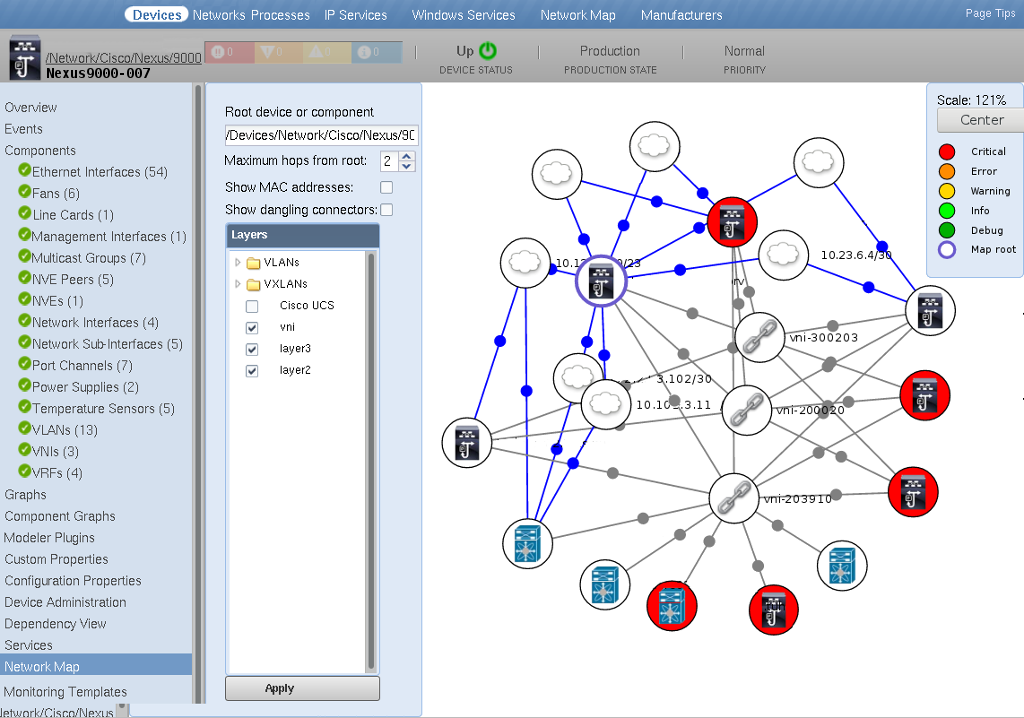Click green status icon next to Fans
Image resolution: width=1024 pixels, height=718 pixels.
[x=25, y=192]
